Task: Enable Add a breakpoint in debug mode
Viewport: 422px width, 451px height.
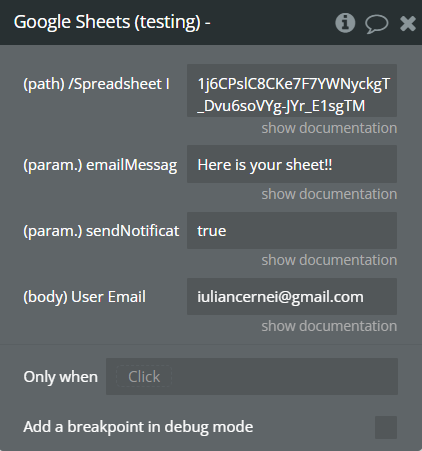Action: pos(386,427)
